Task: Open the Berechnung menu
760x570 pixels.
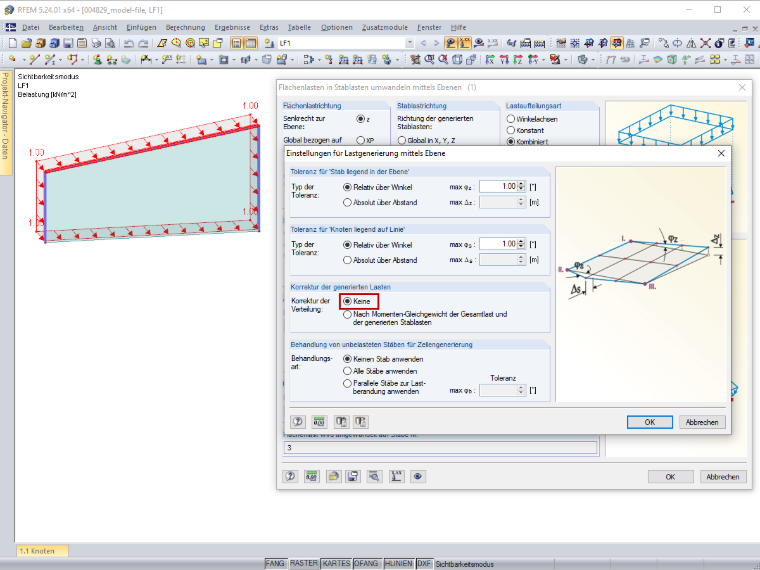Action: (185, 28)
